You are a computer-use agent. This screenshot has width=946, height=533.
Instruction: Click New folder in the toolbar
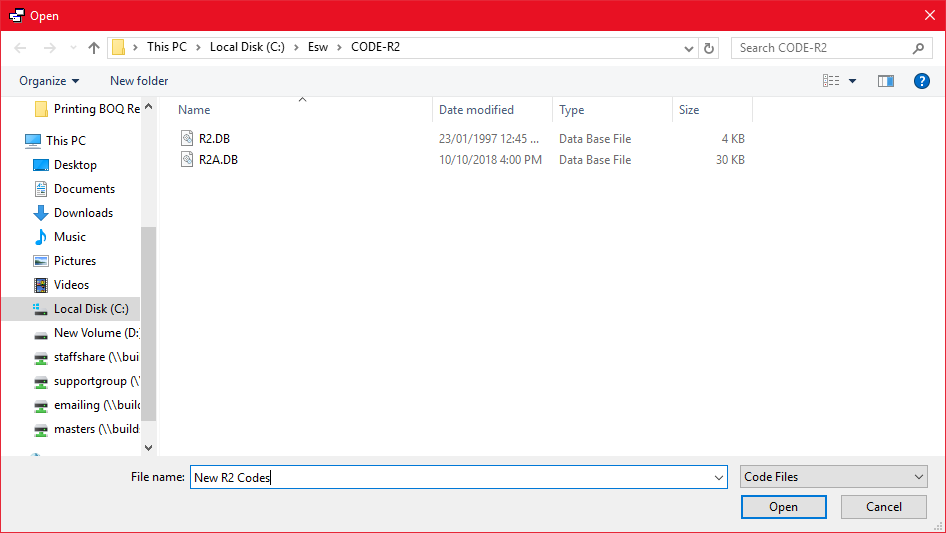point(139,81)
